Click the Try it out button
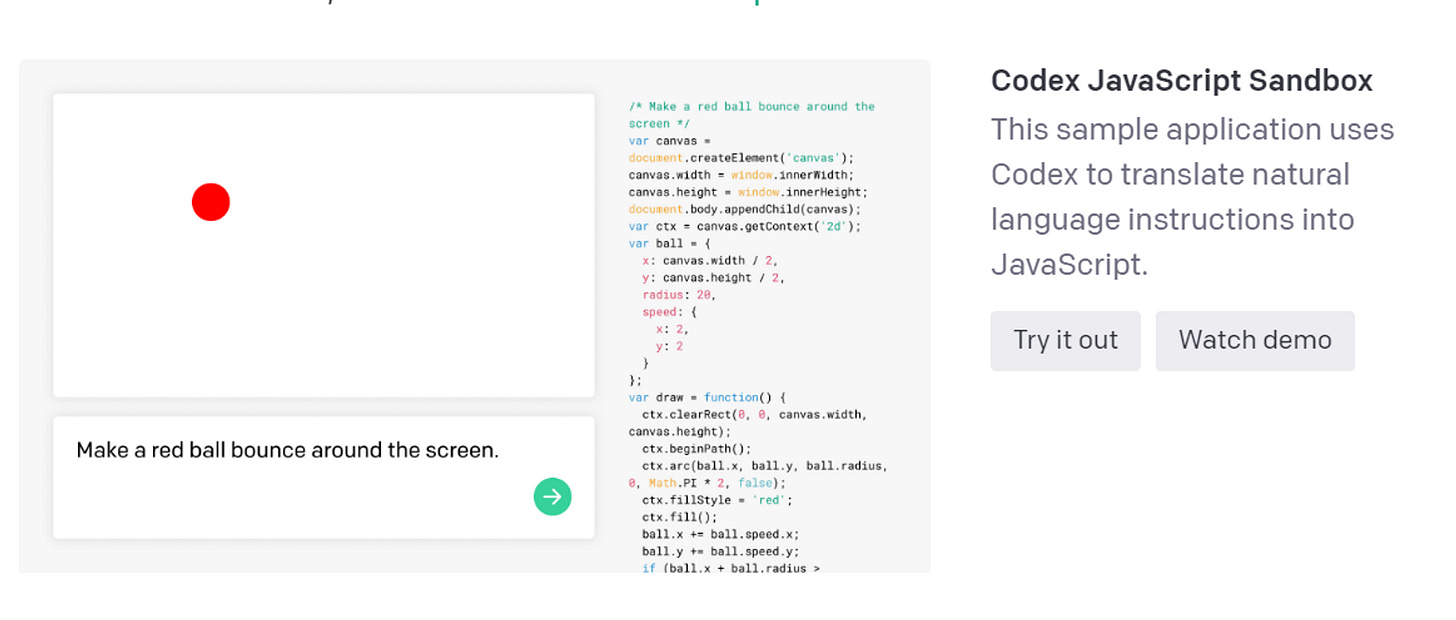This screenshot has width=1456, height=620. [1065, 340]
